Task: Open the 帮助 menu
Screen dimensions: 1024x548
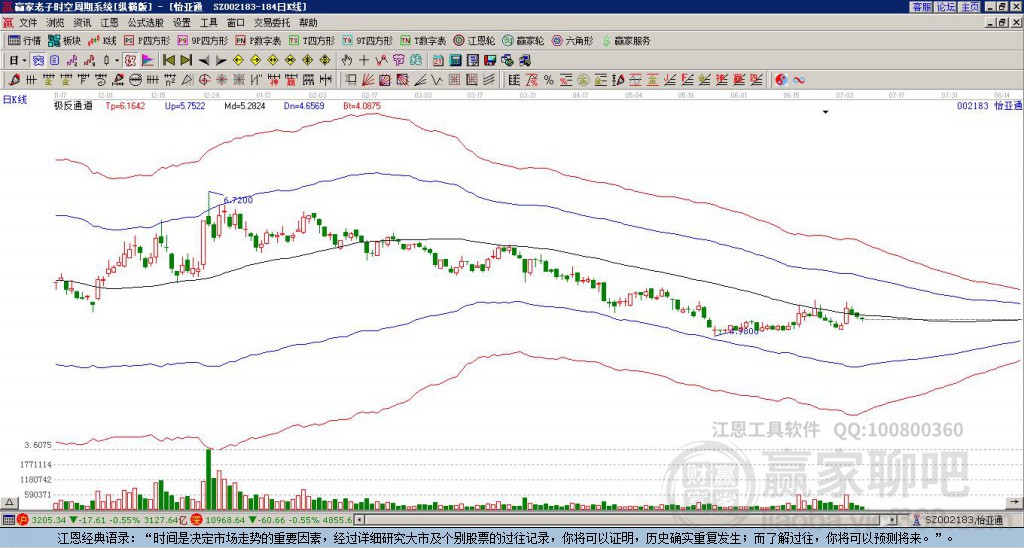Action: (x=308, y=23)
